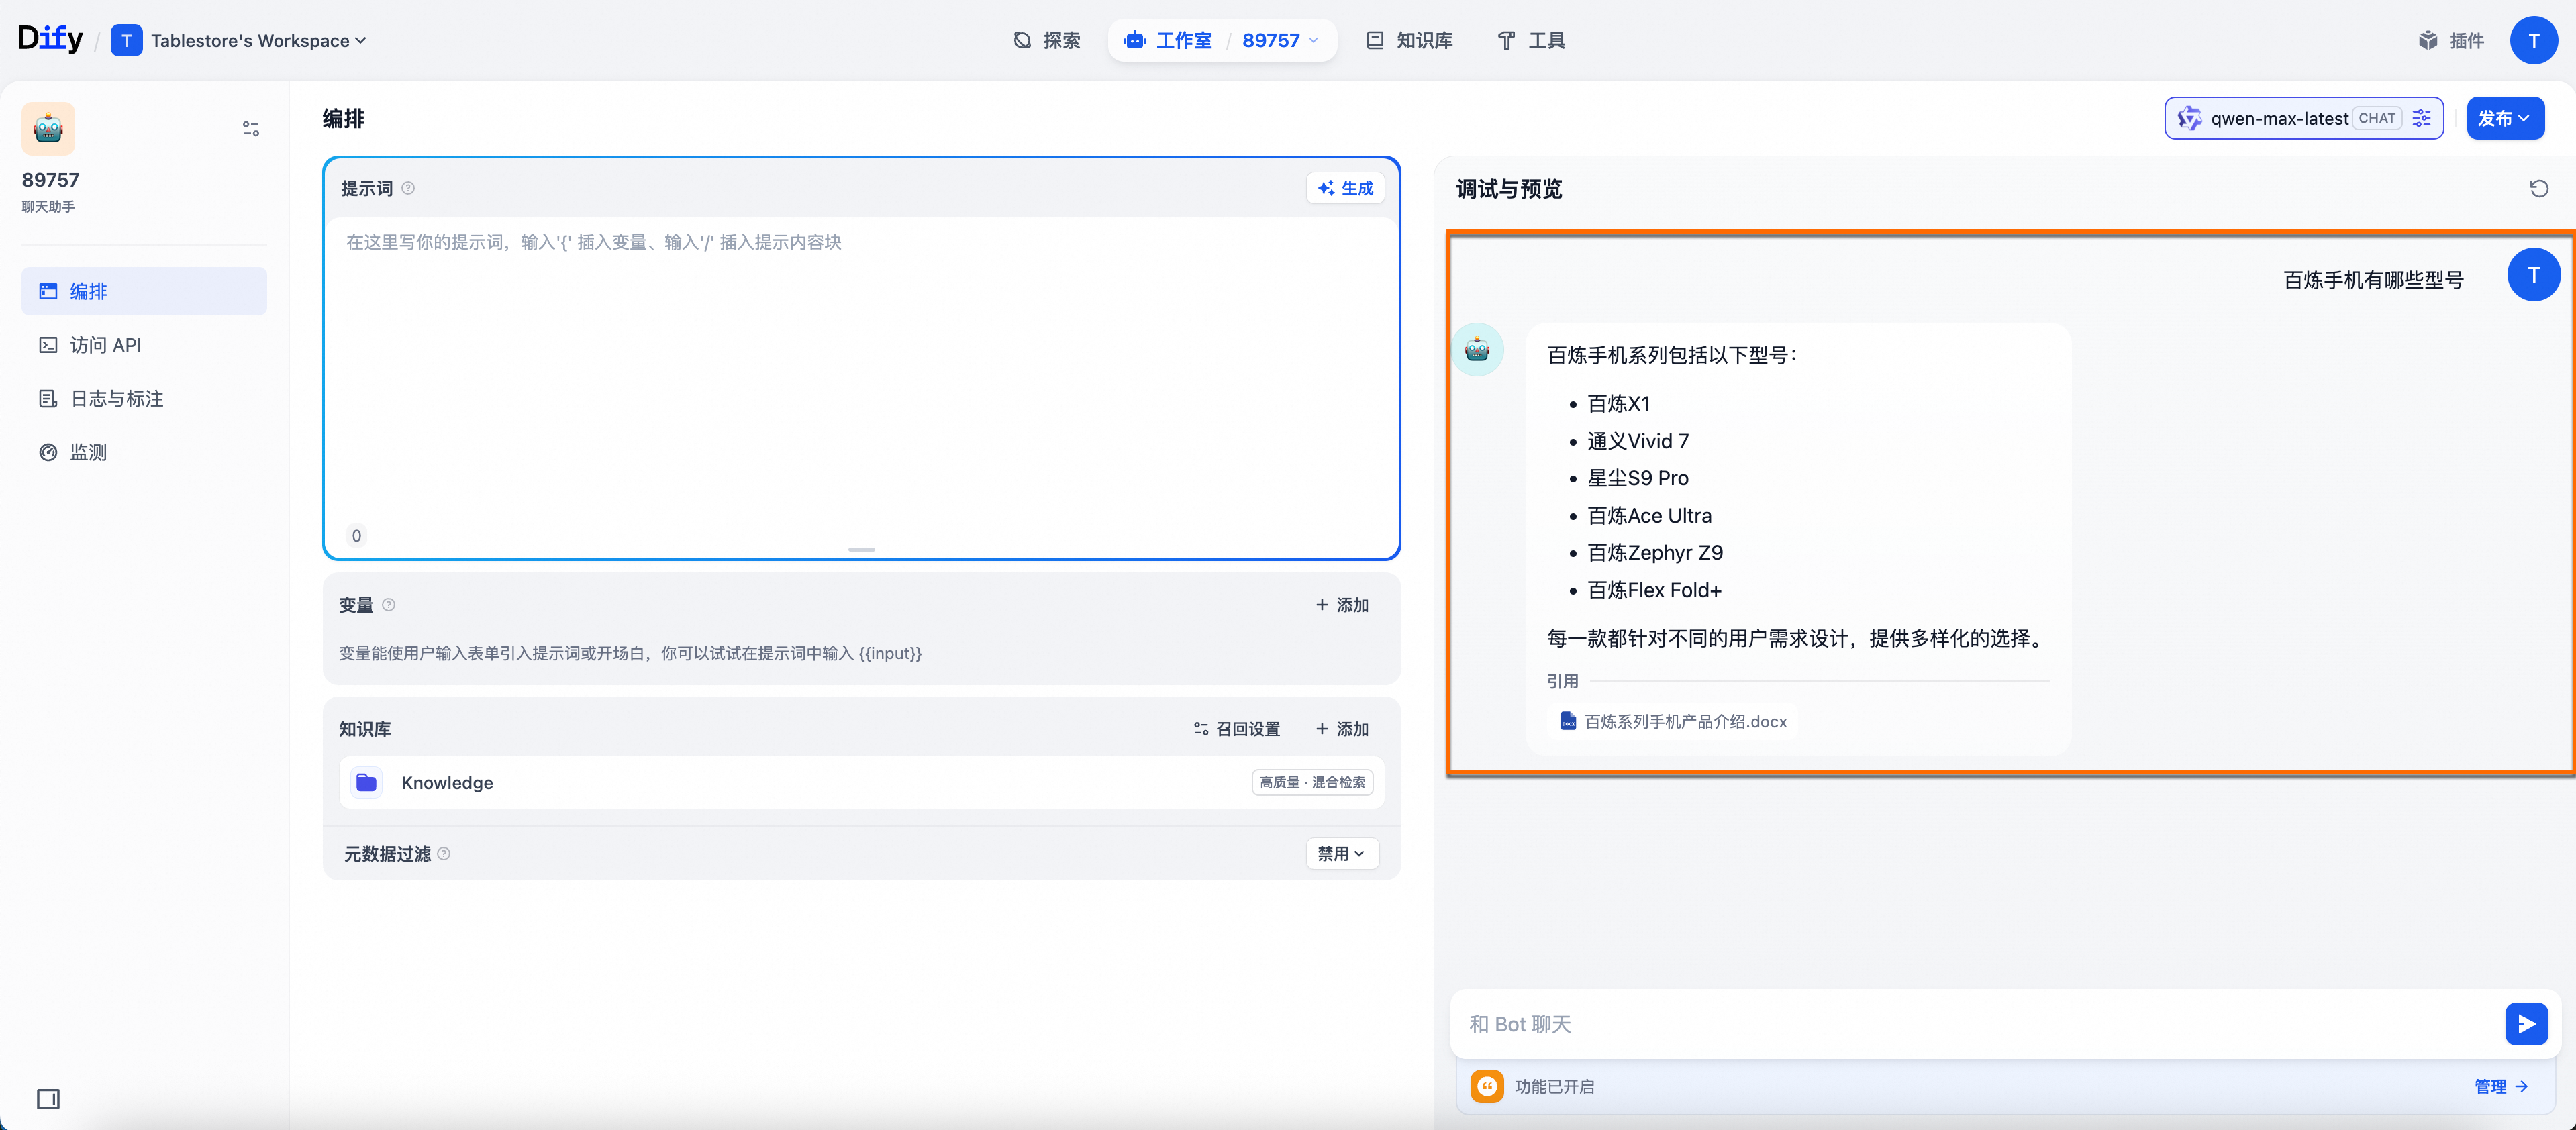Add a new variable with 添加

click(x=1342, y=605)
